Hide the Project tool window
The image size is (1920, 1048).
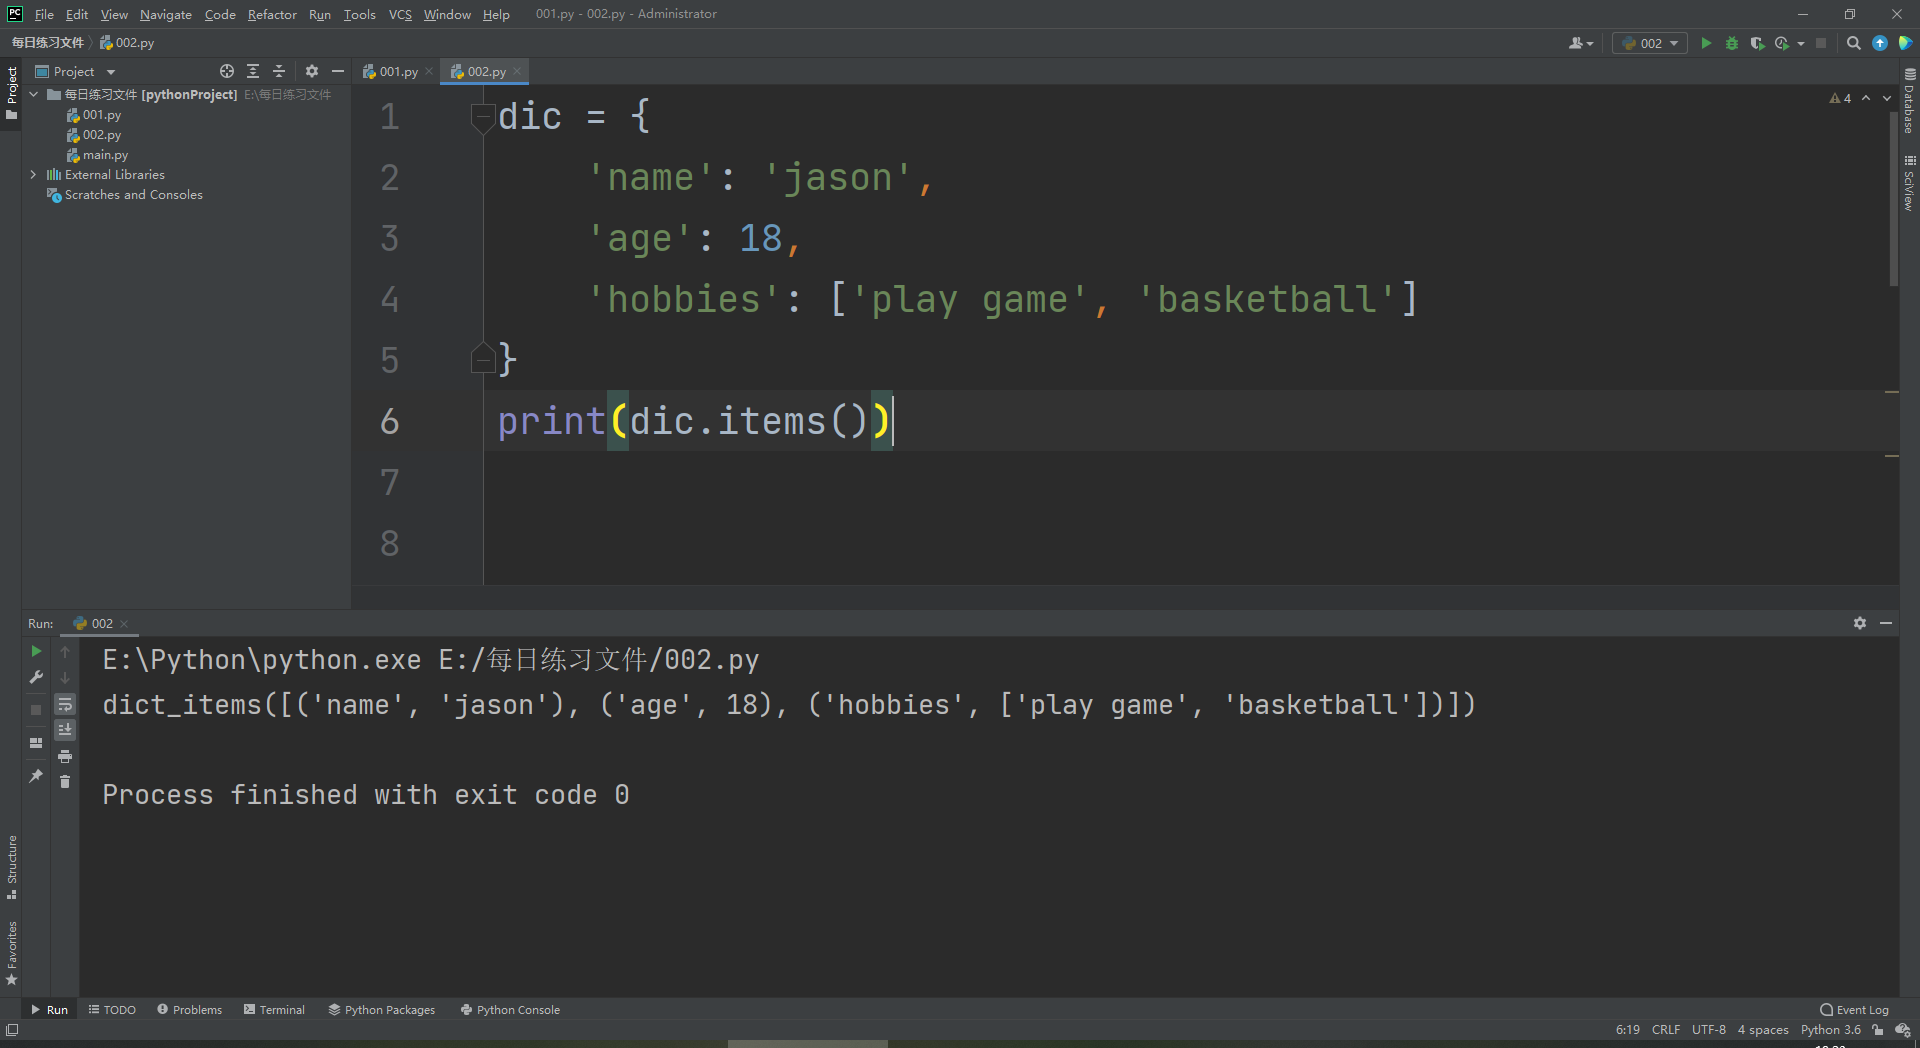338,71
